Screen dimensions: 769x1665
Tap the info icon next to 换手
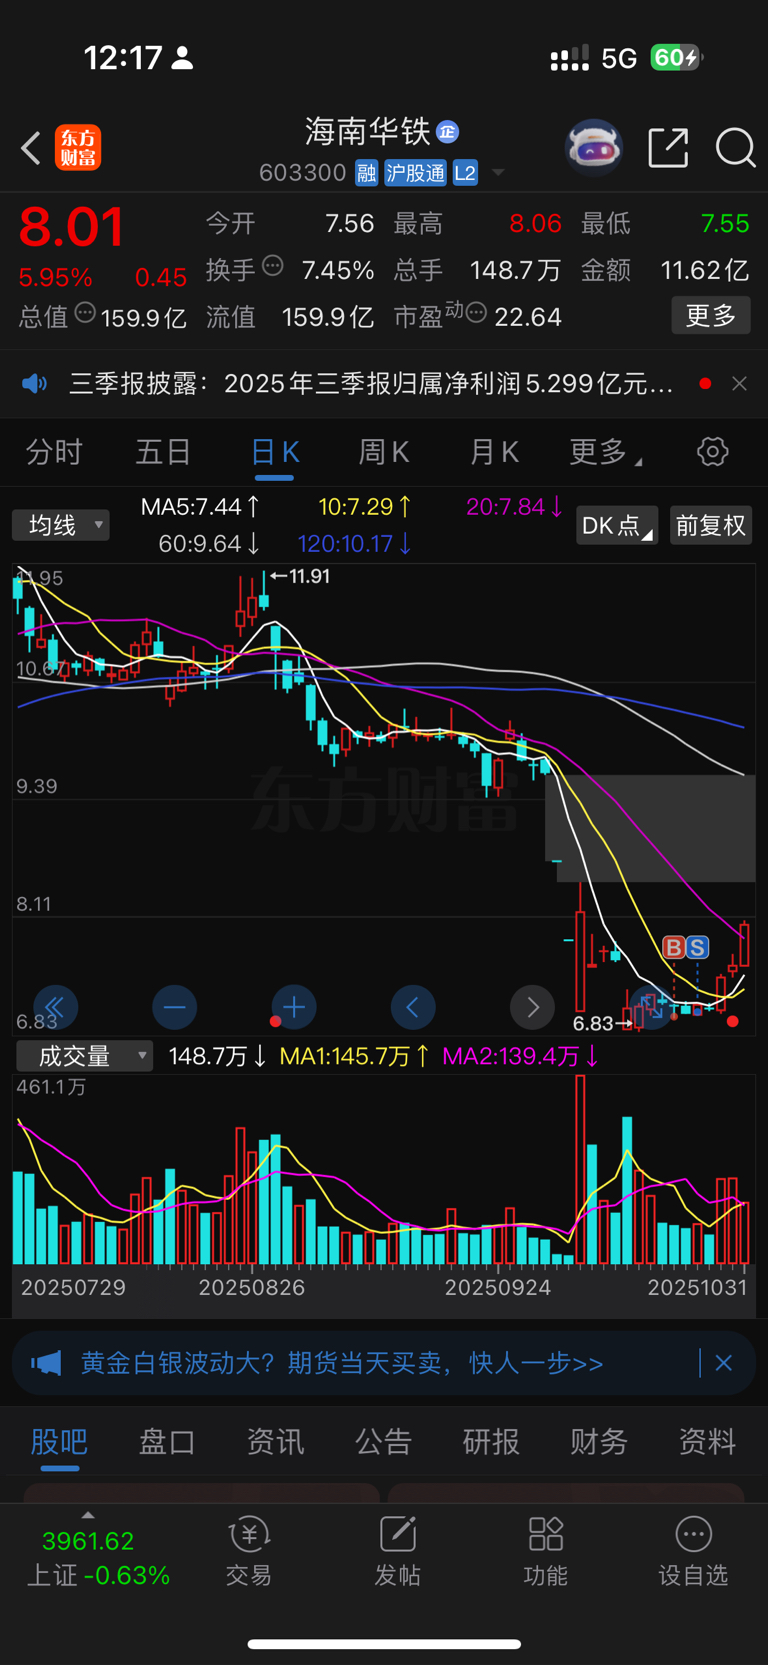273,266
